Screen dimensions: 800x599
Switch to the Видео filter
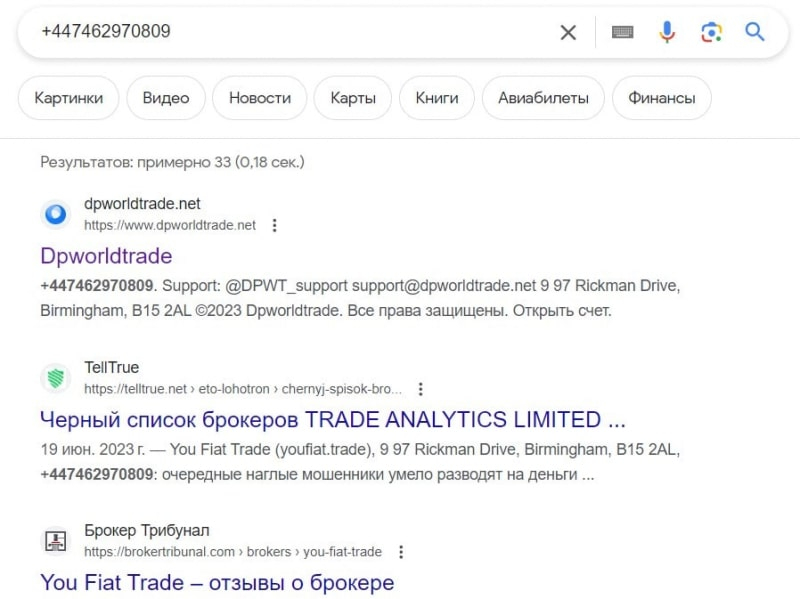click(x=166, y=98)
